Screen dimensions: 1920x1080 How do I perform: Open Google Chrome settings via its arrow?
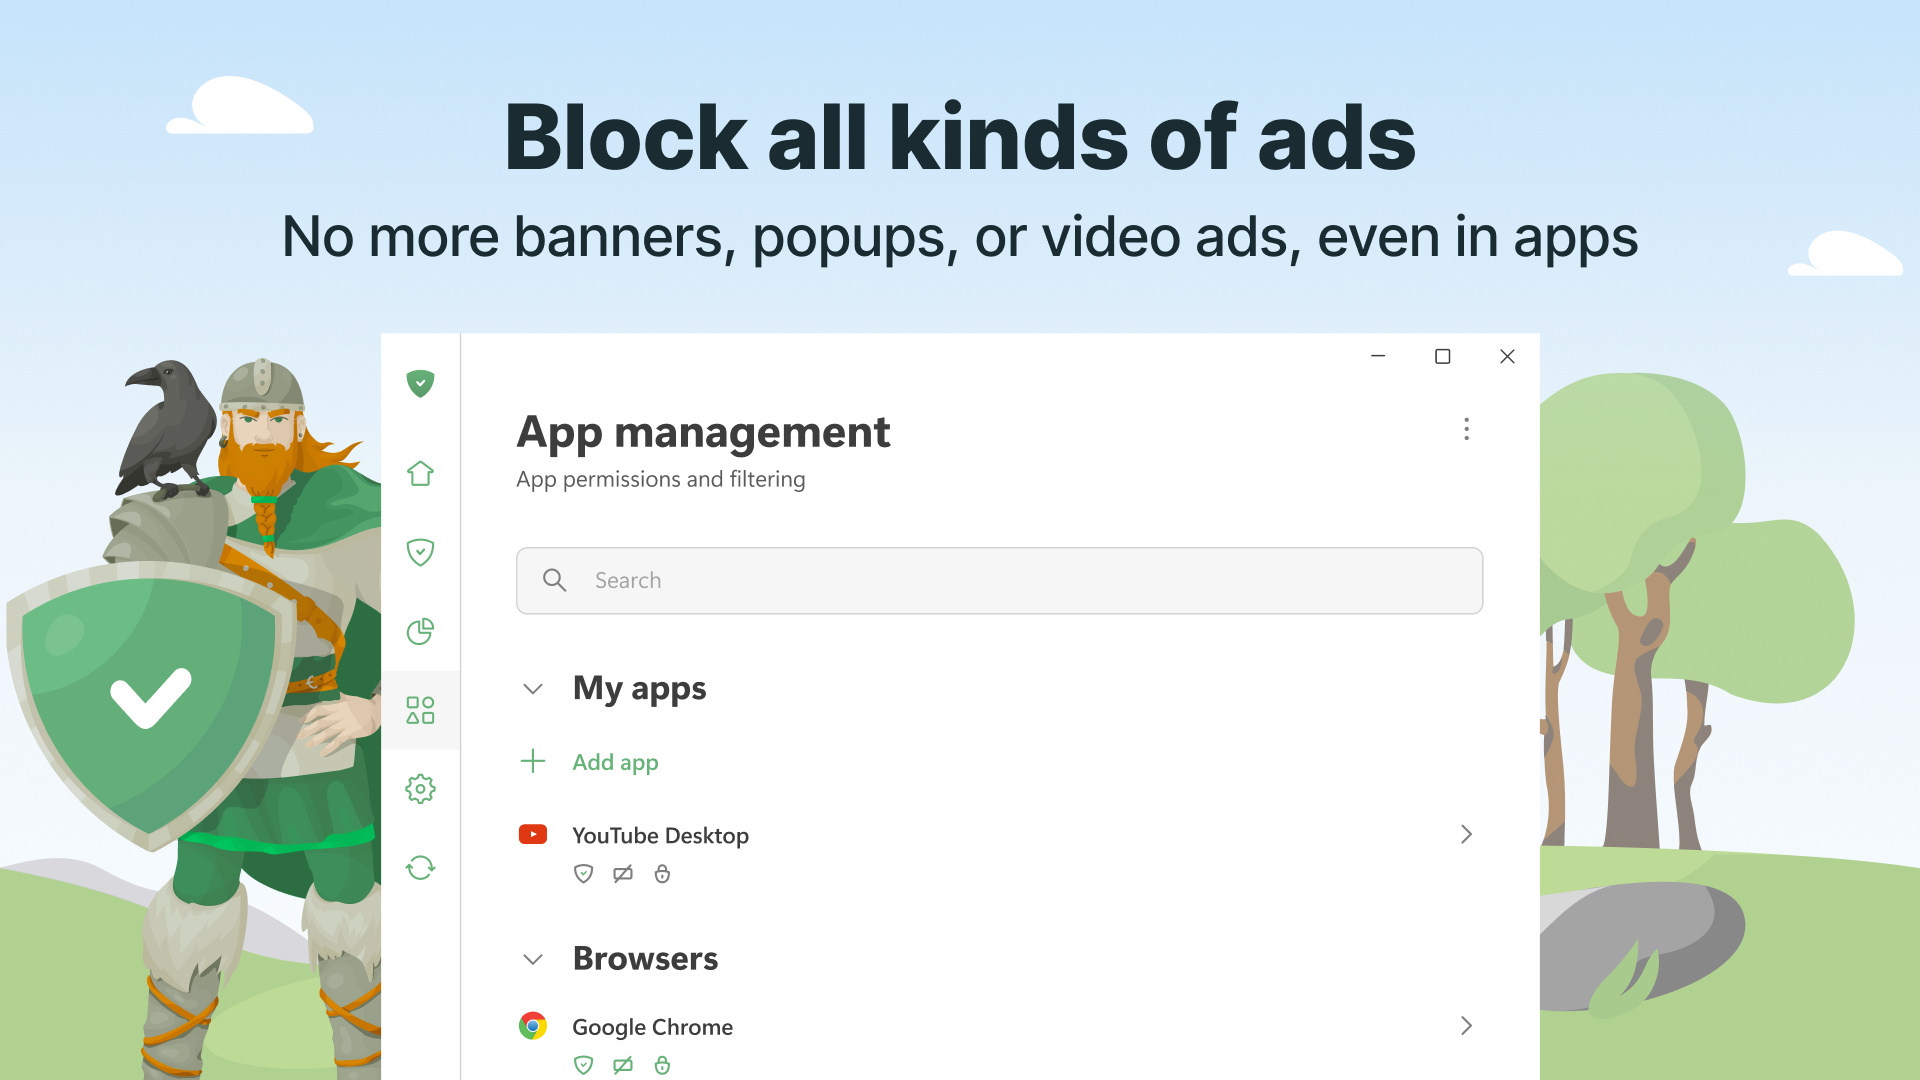click(x=1466, y=1025)
